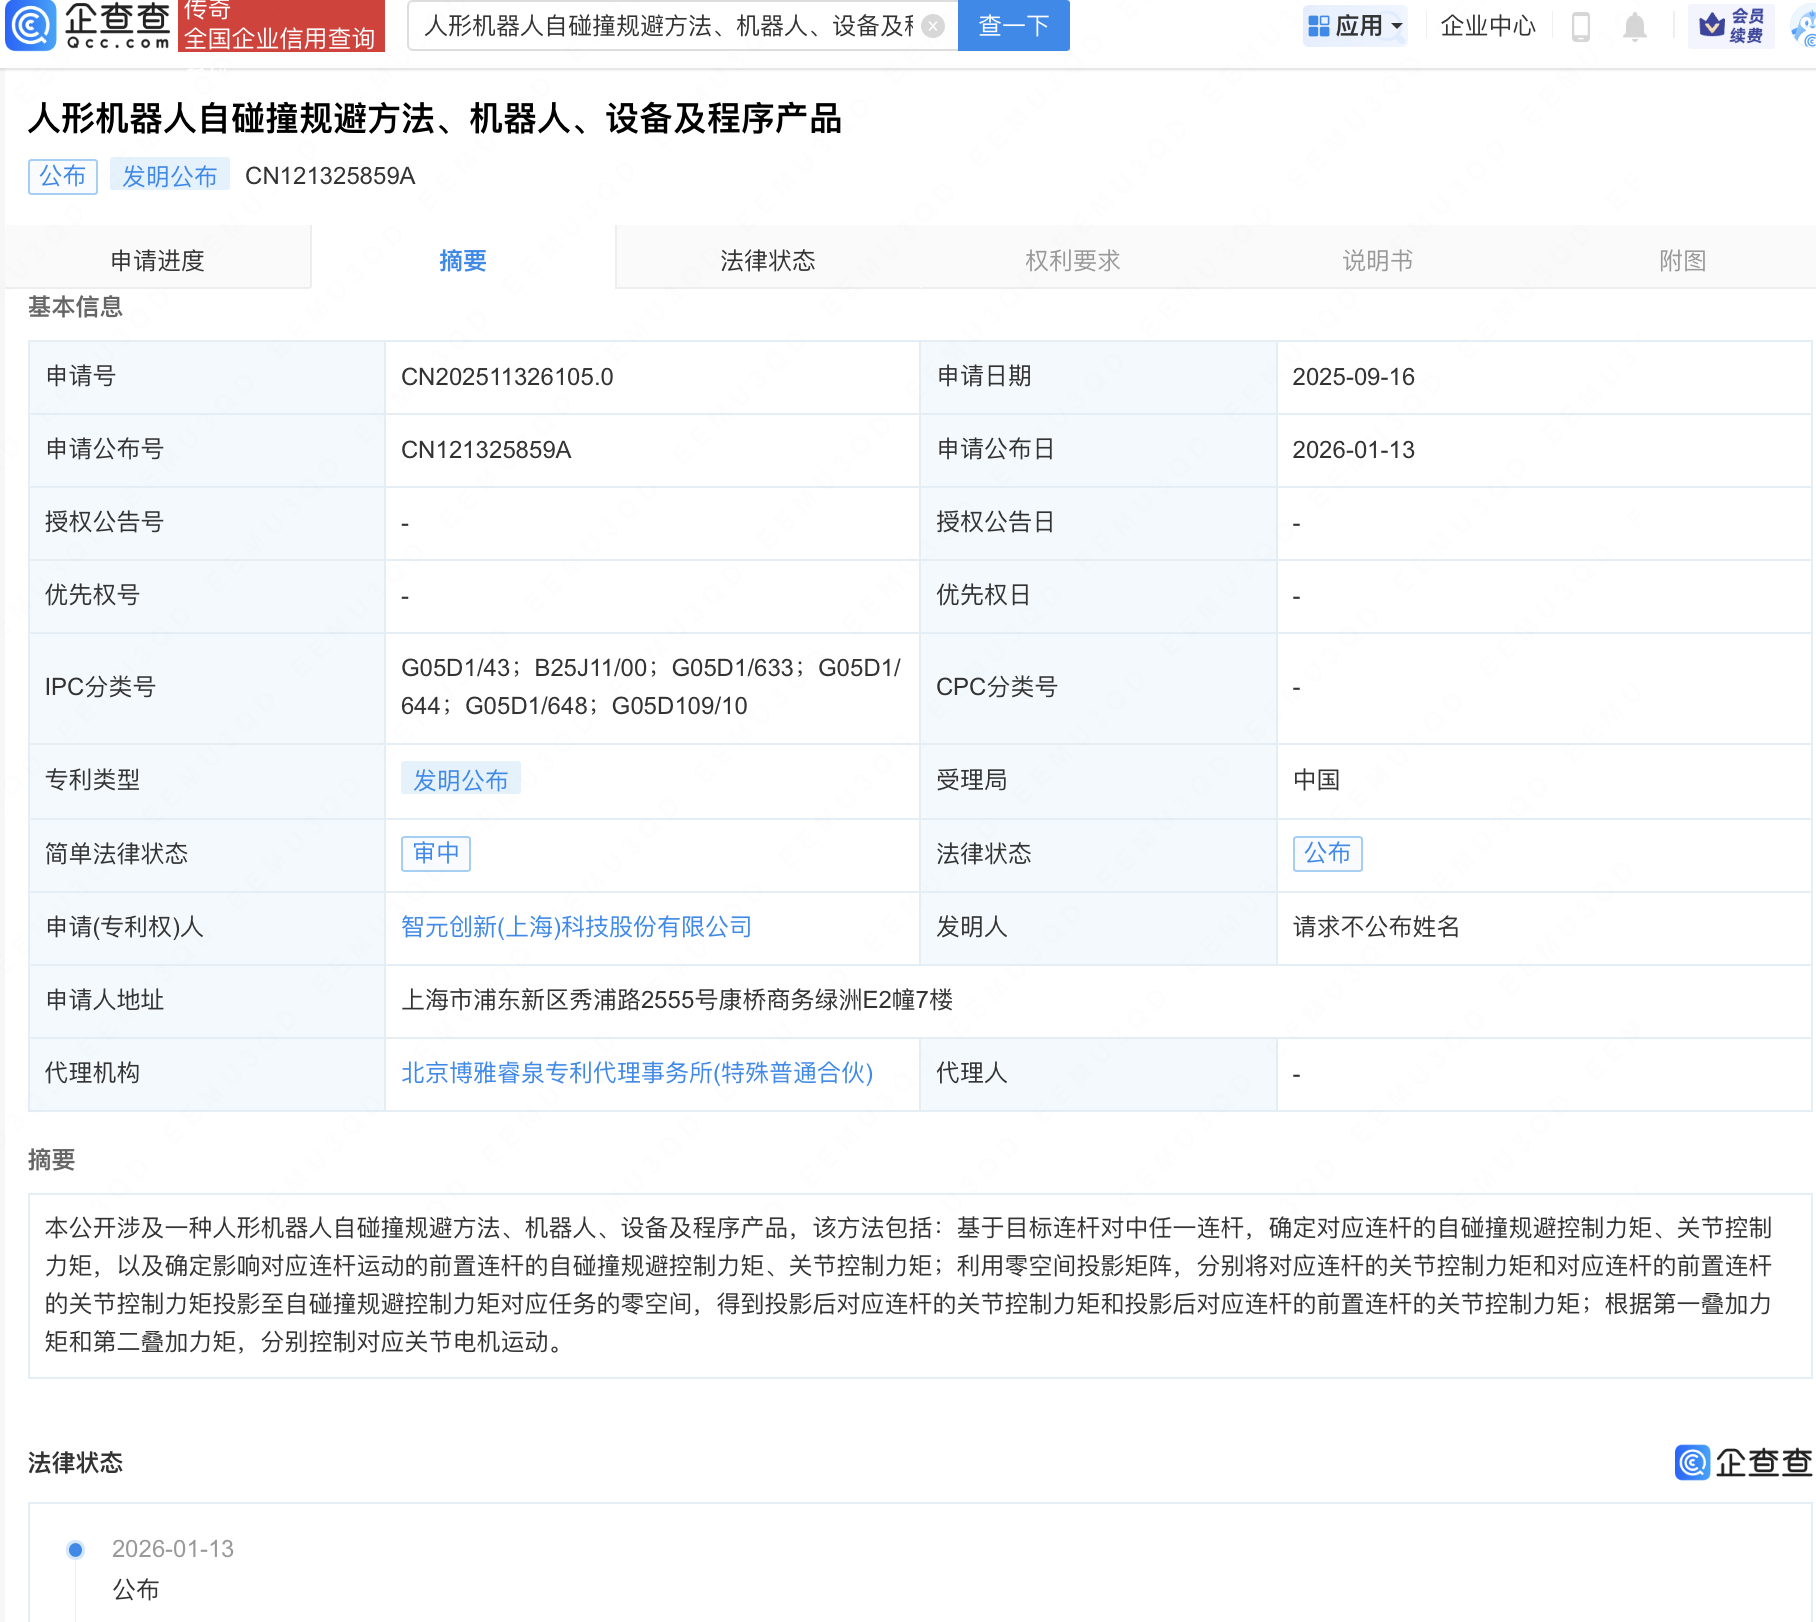Click the 企查查 logo in header
The width and height of the screenshot is (1816, 1622).
click(x=90, y=25)
